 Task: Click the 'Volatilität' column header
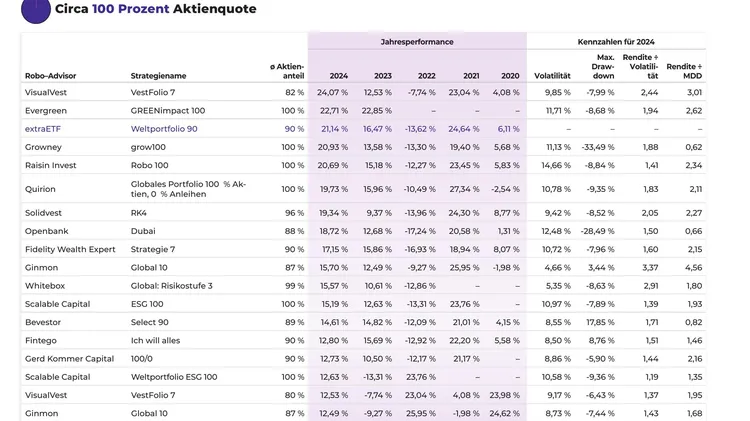[552, 76]
